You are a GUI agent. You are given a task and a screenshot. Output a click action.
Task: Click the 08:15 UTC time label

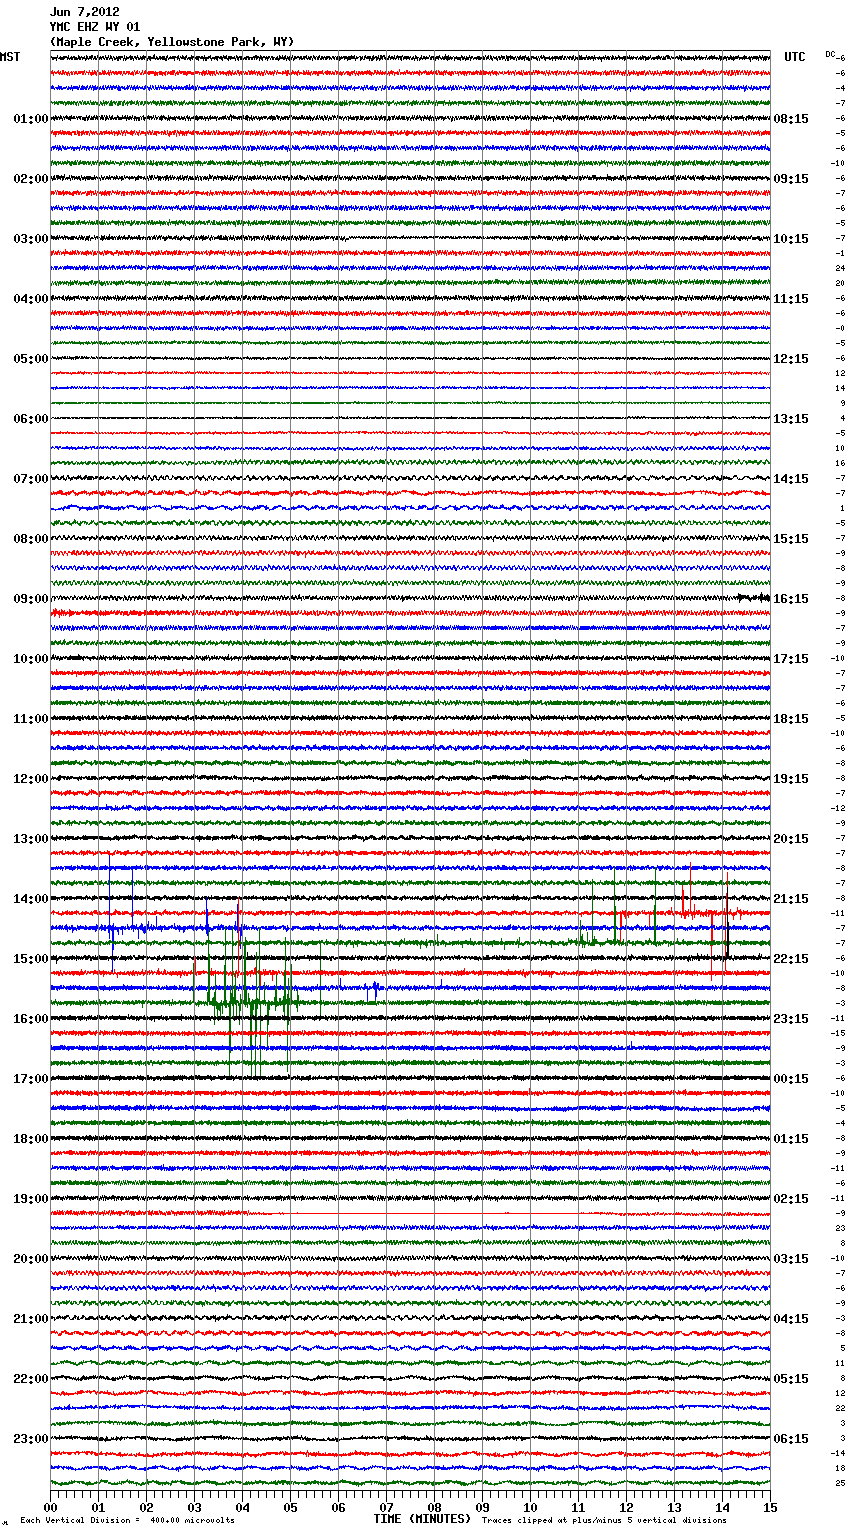coord(791,119)
